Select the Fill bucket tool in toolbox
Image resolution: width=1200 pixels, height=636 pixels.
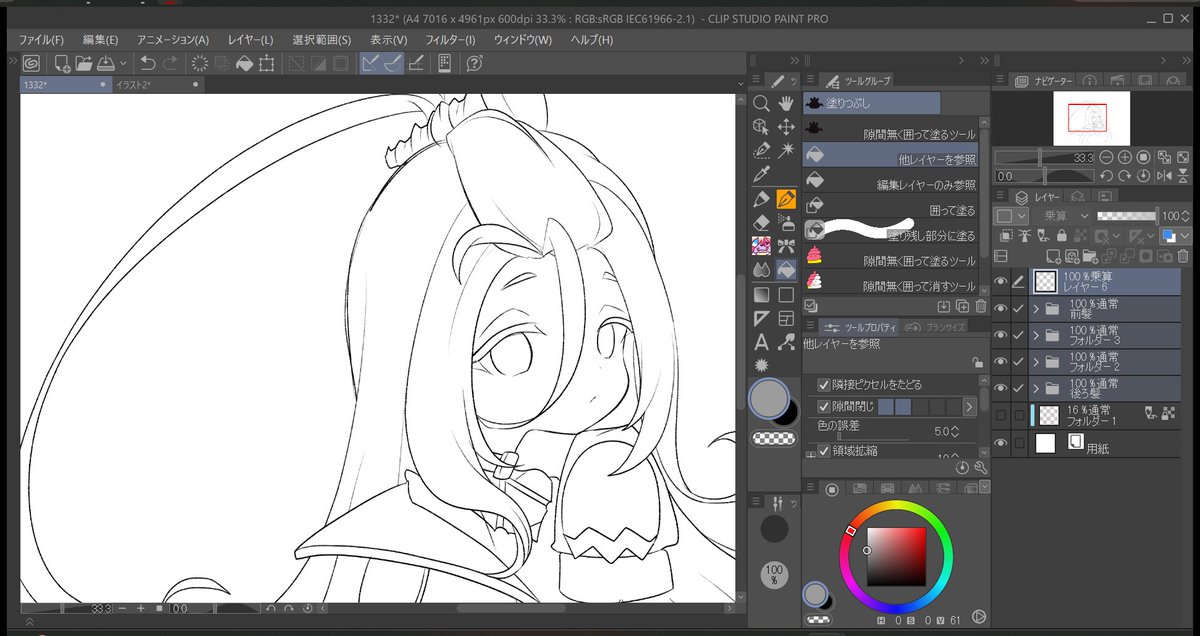786,270
